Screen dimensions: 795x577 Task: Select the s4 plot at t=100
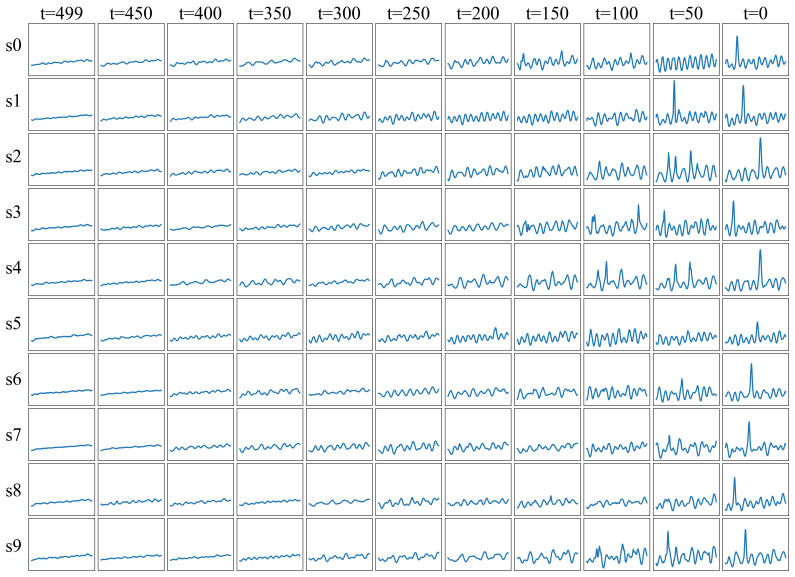[x=617, y=270]
